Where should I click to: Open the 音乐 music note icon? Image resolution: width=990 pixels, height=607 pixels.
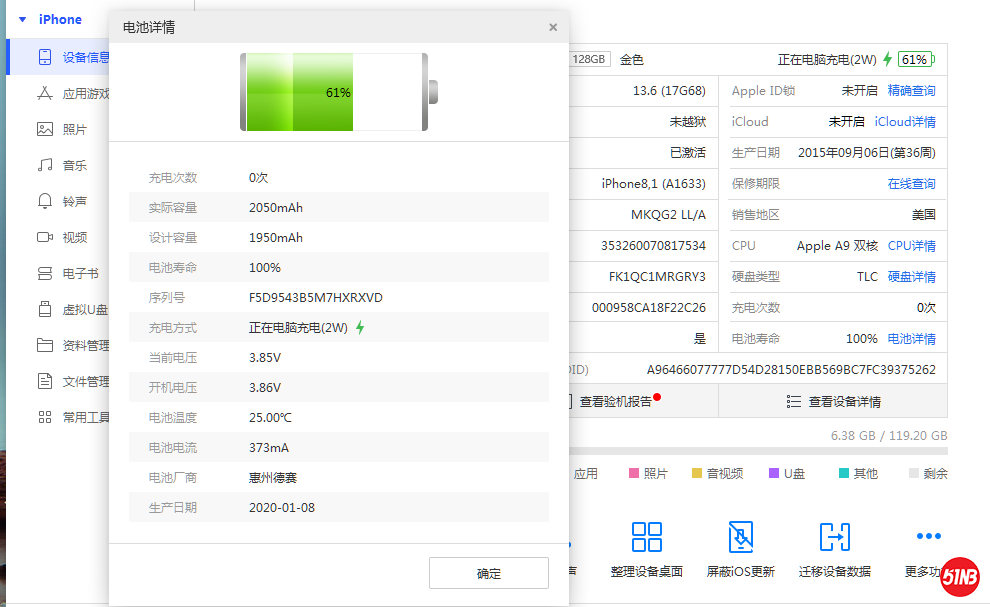[45, 165]
